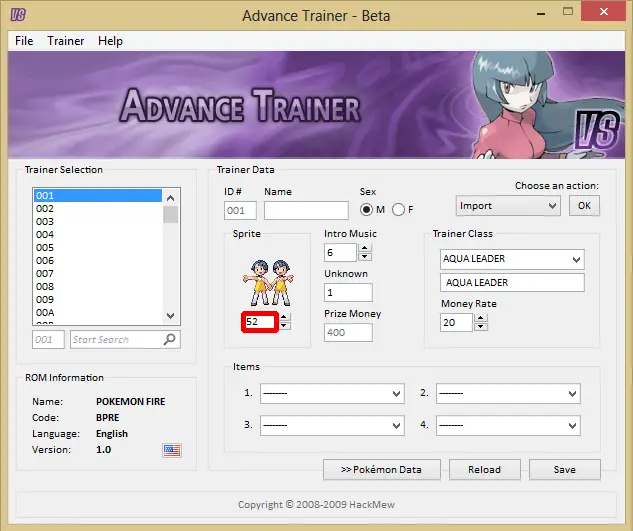Click the Money Rate value field

(456, 322)
